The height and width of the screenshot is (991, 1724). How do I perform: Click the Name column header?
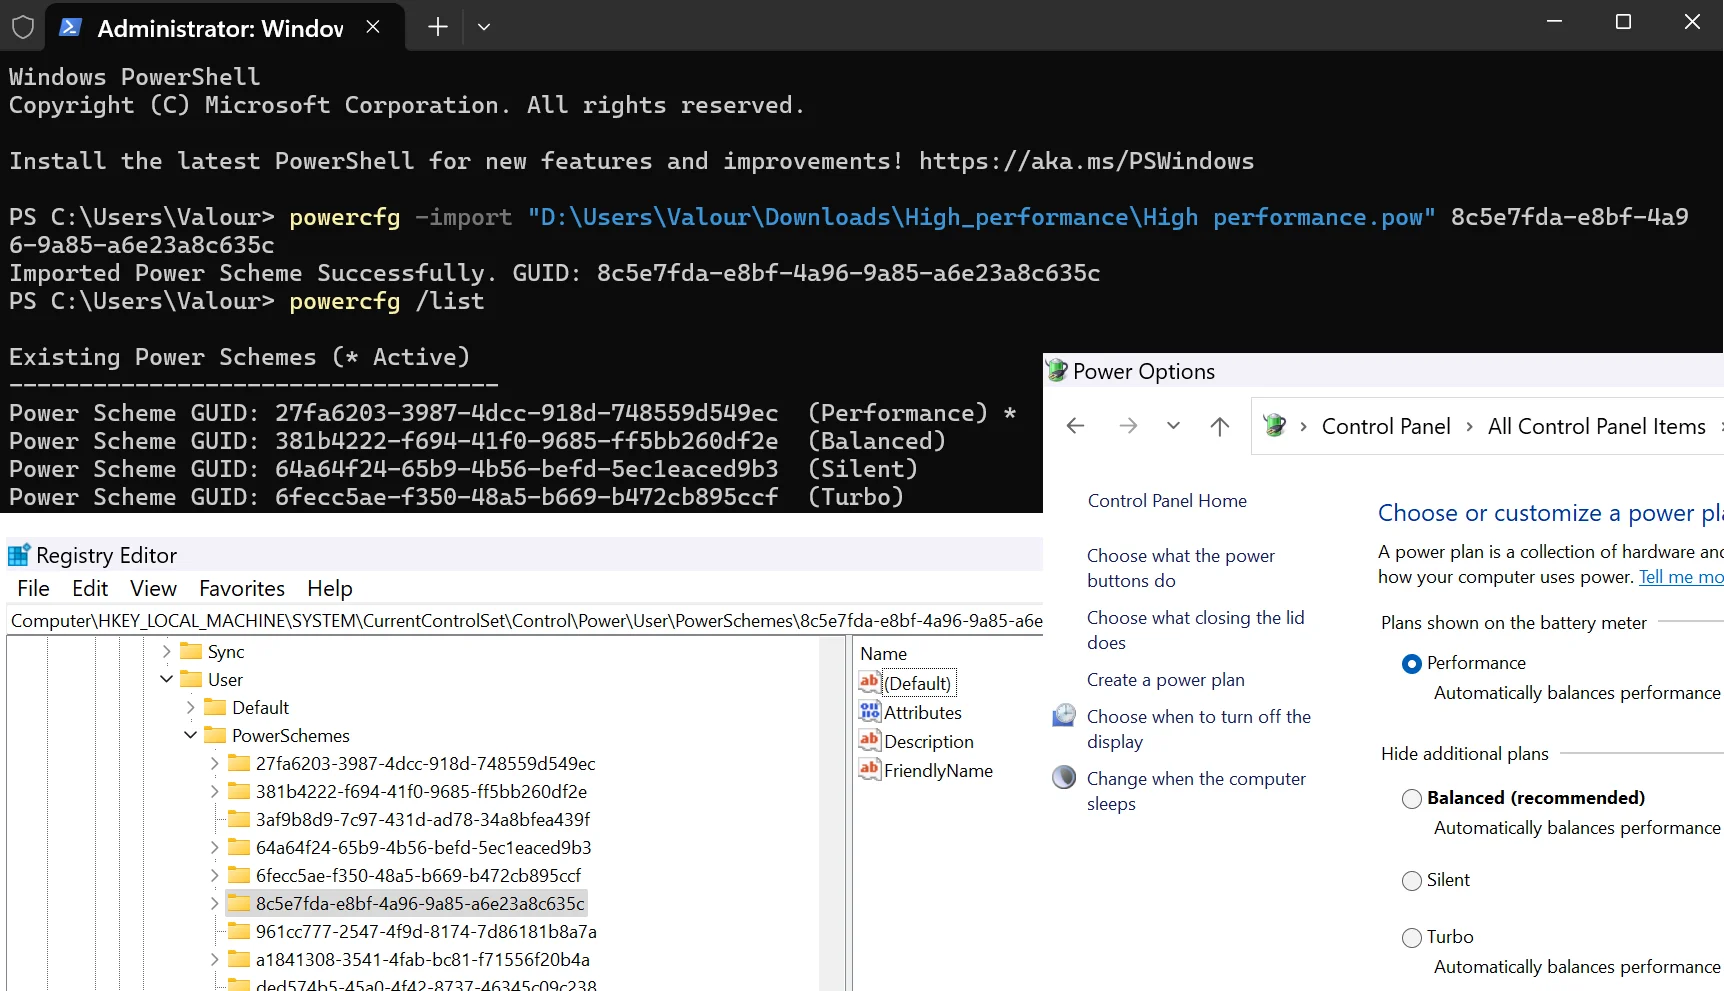[x=883, y=653]
